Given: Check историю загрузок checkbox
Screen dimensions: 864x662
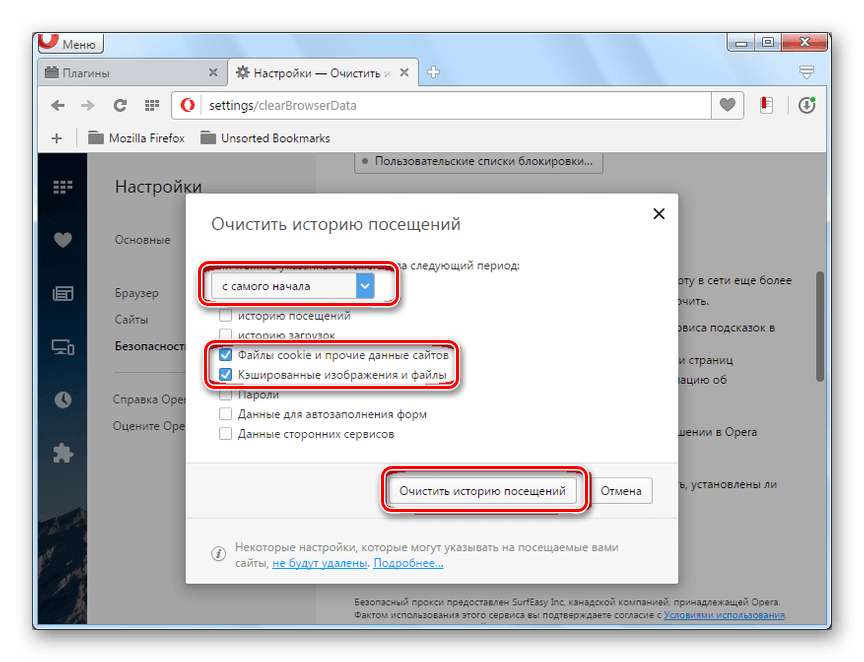Looking at the screenshot, I should tap(225, 333).
